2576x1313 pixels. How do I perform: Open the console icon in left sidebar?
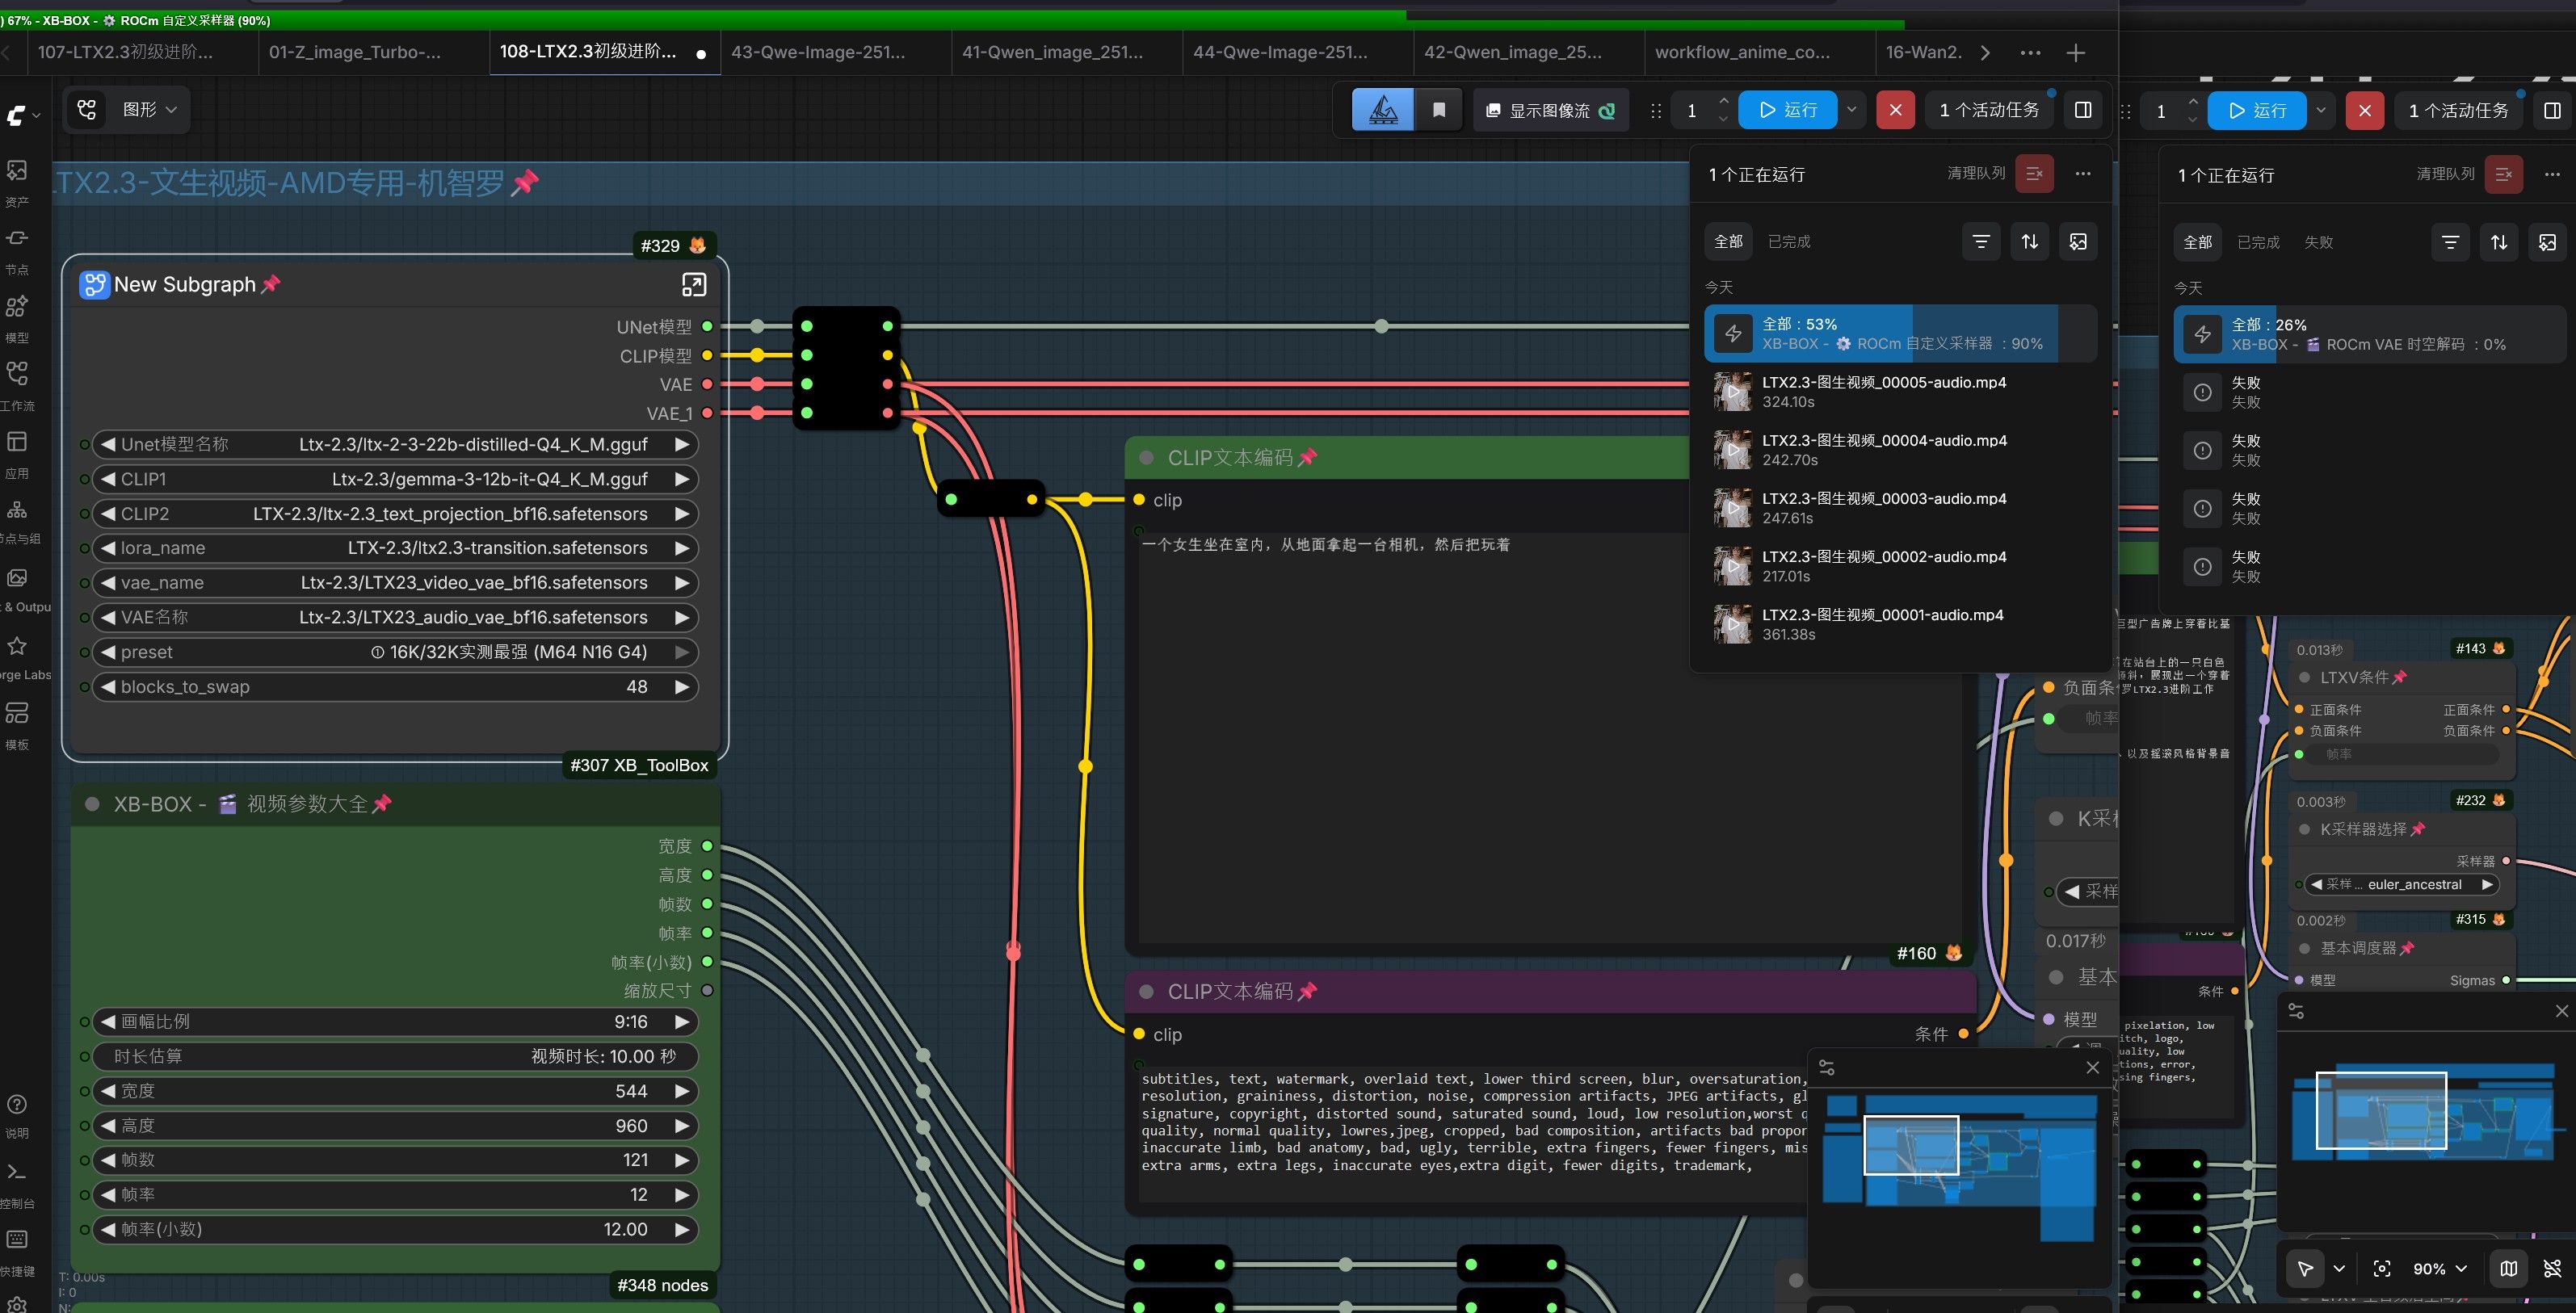point(16,1172)
